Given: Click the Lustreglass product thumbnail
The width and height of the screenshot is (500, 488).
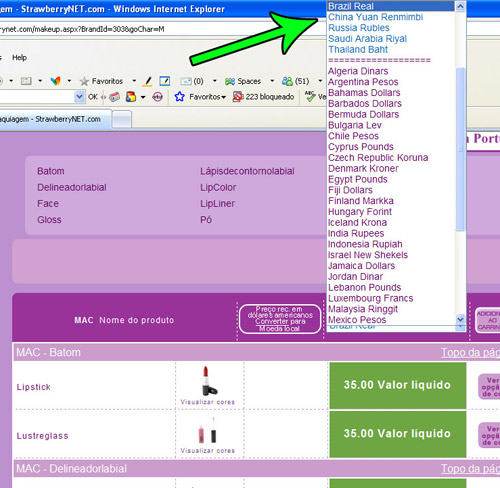Looking at the screenshot, I should [x=208, y=430].
